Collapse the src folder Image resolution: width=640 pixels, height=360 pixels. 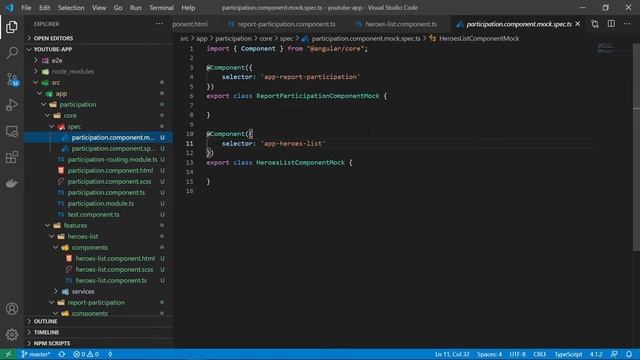56,82
